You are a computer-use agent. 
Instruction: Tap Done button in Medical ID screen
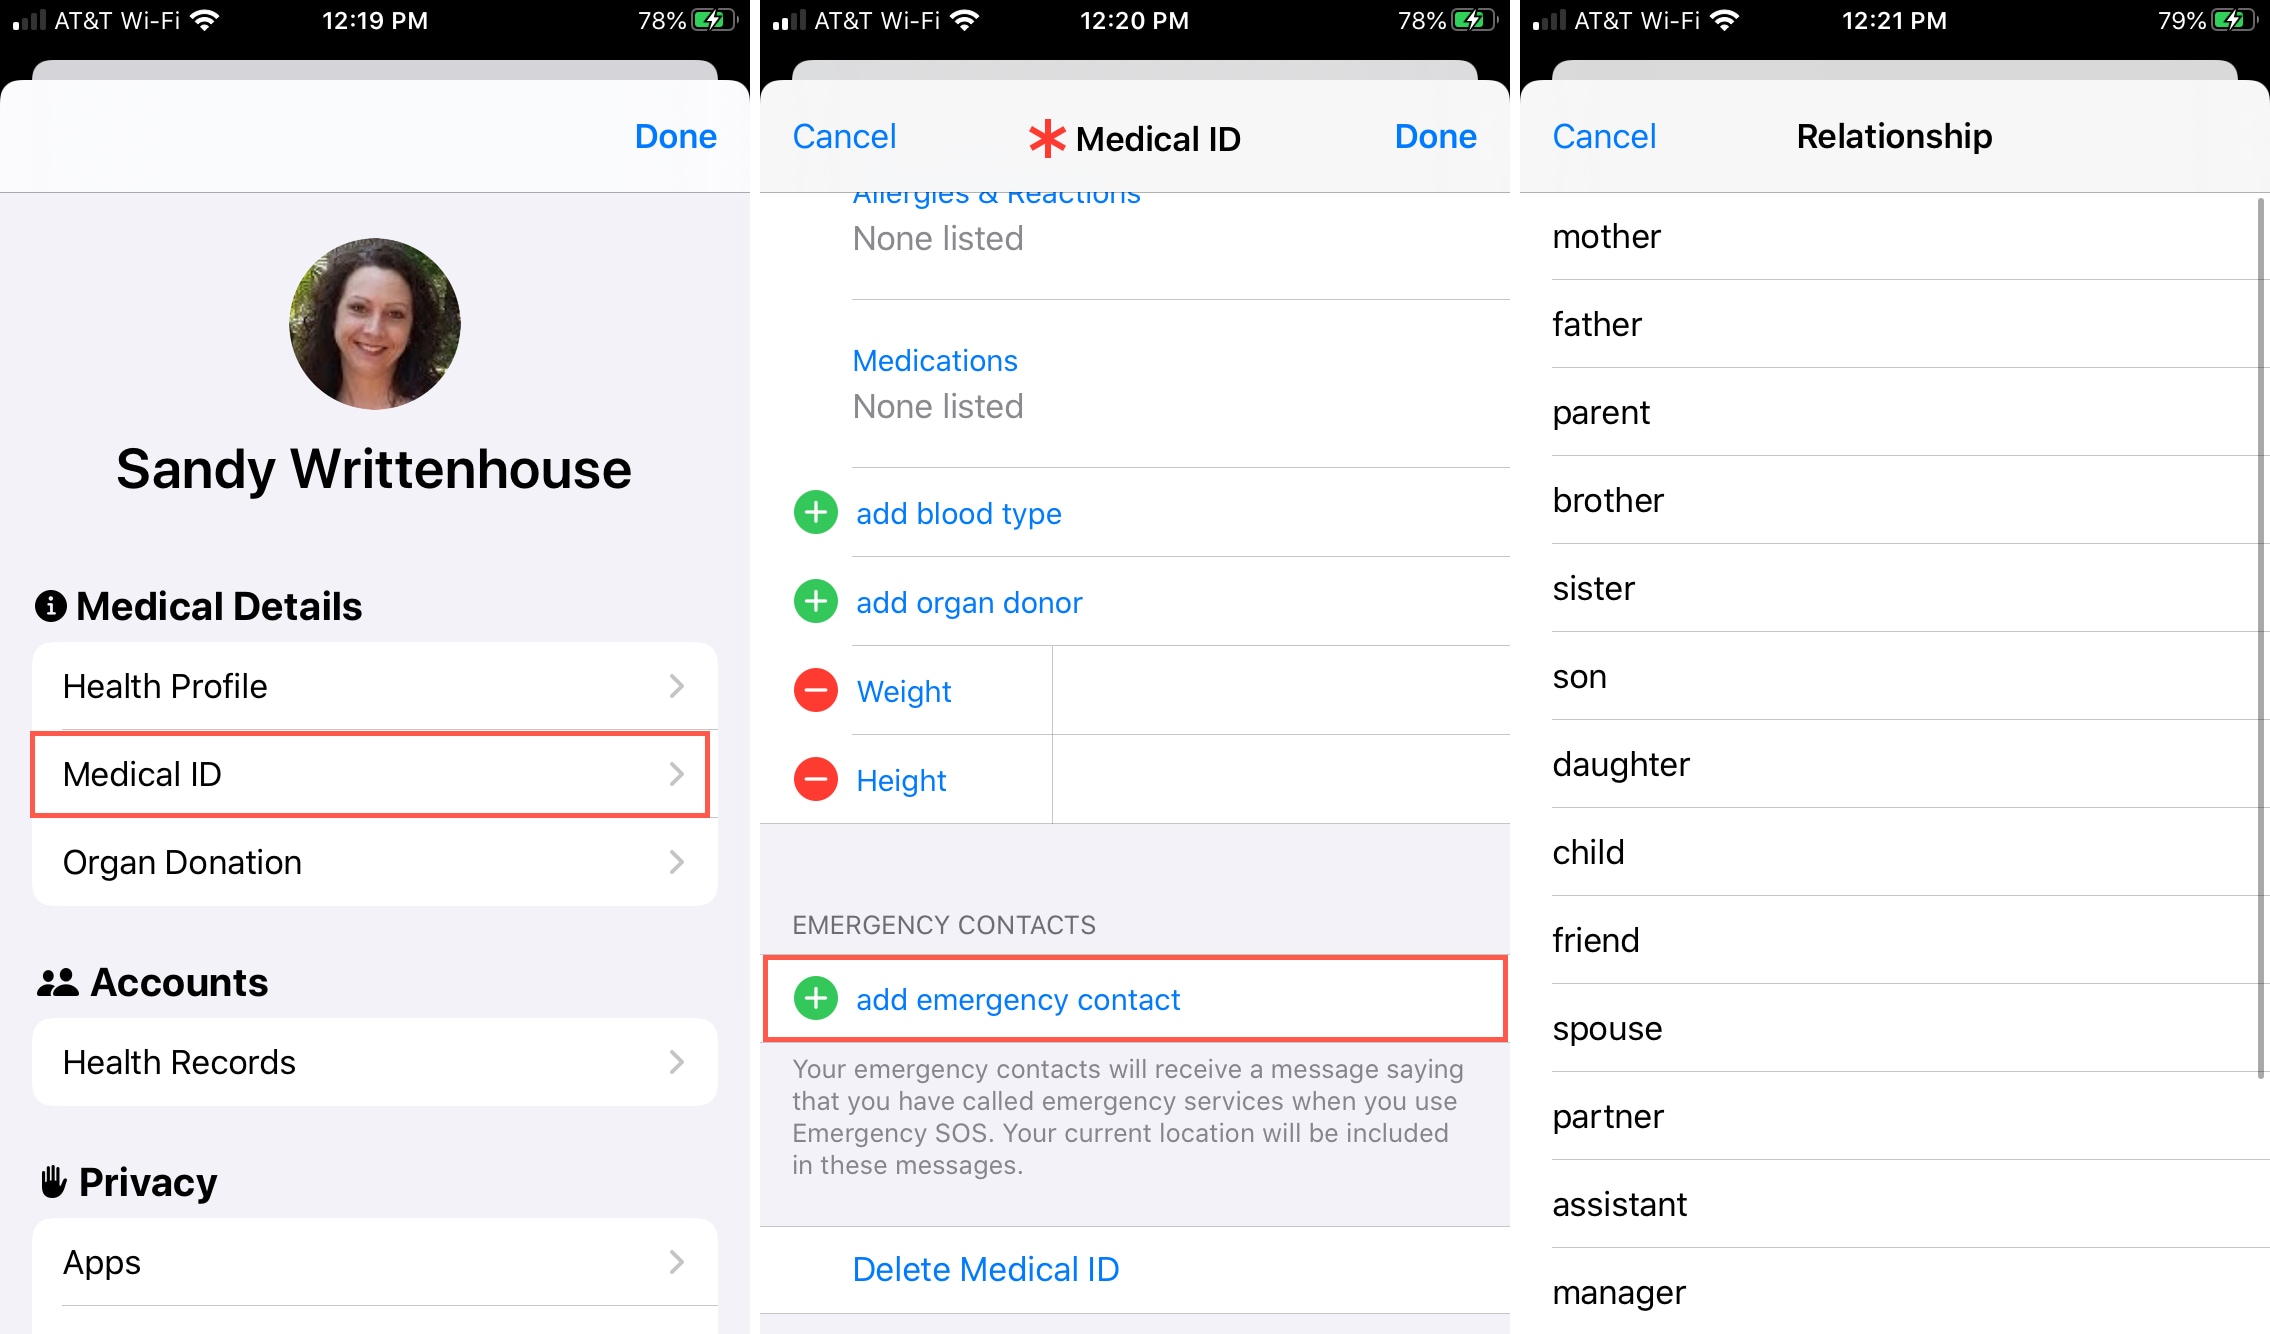coord(1437,137)
